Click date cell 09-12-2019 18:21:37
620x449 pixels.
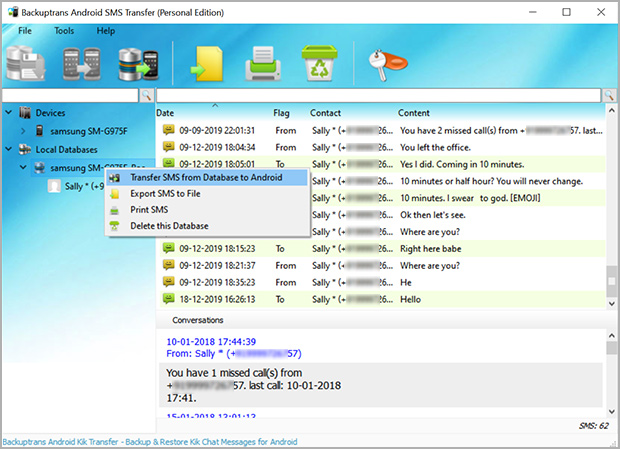coord(217,266)
